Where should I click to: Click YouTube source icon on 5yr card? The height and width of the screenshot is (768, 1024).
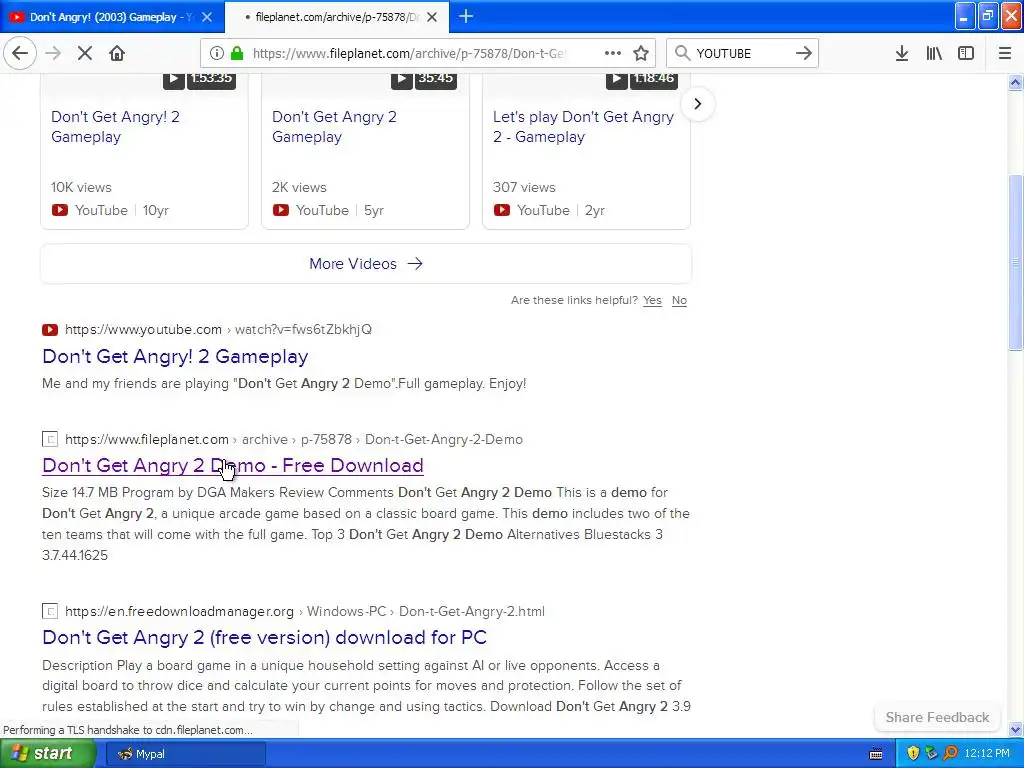click(281, 210)
